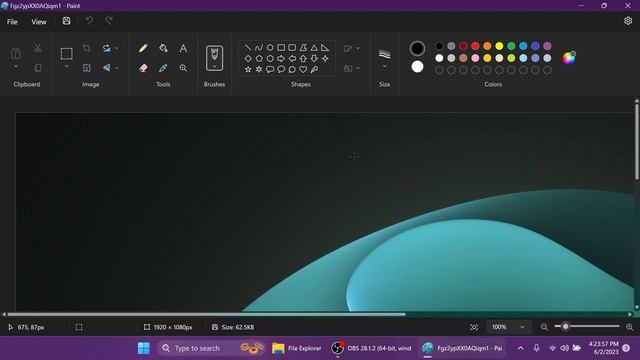Click the taskbar Type to search box
This screenshot has height=360, width=640.
point(211,348)
